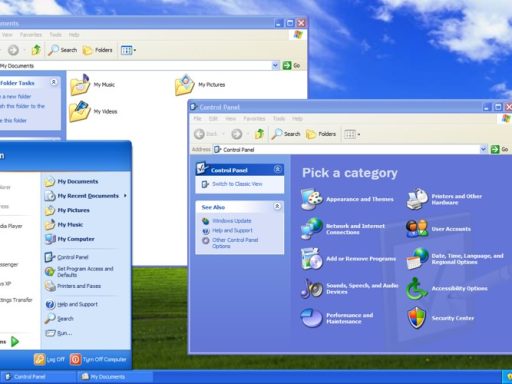Open the Network and Internet Connections icon

(312, 229)
